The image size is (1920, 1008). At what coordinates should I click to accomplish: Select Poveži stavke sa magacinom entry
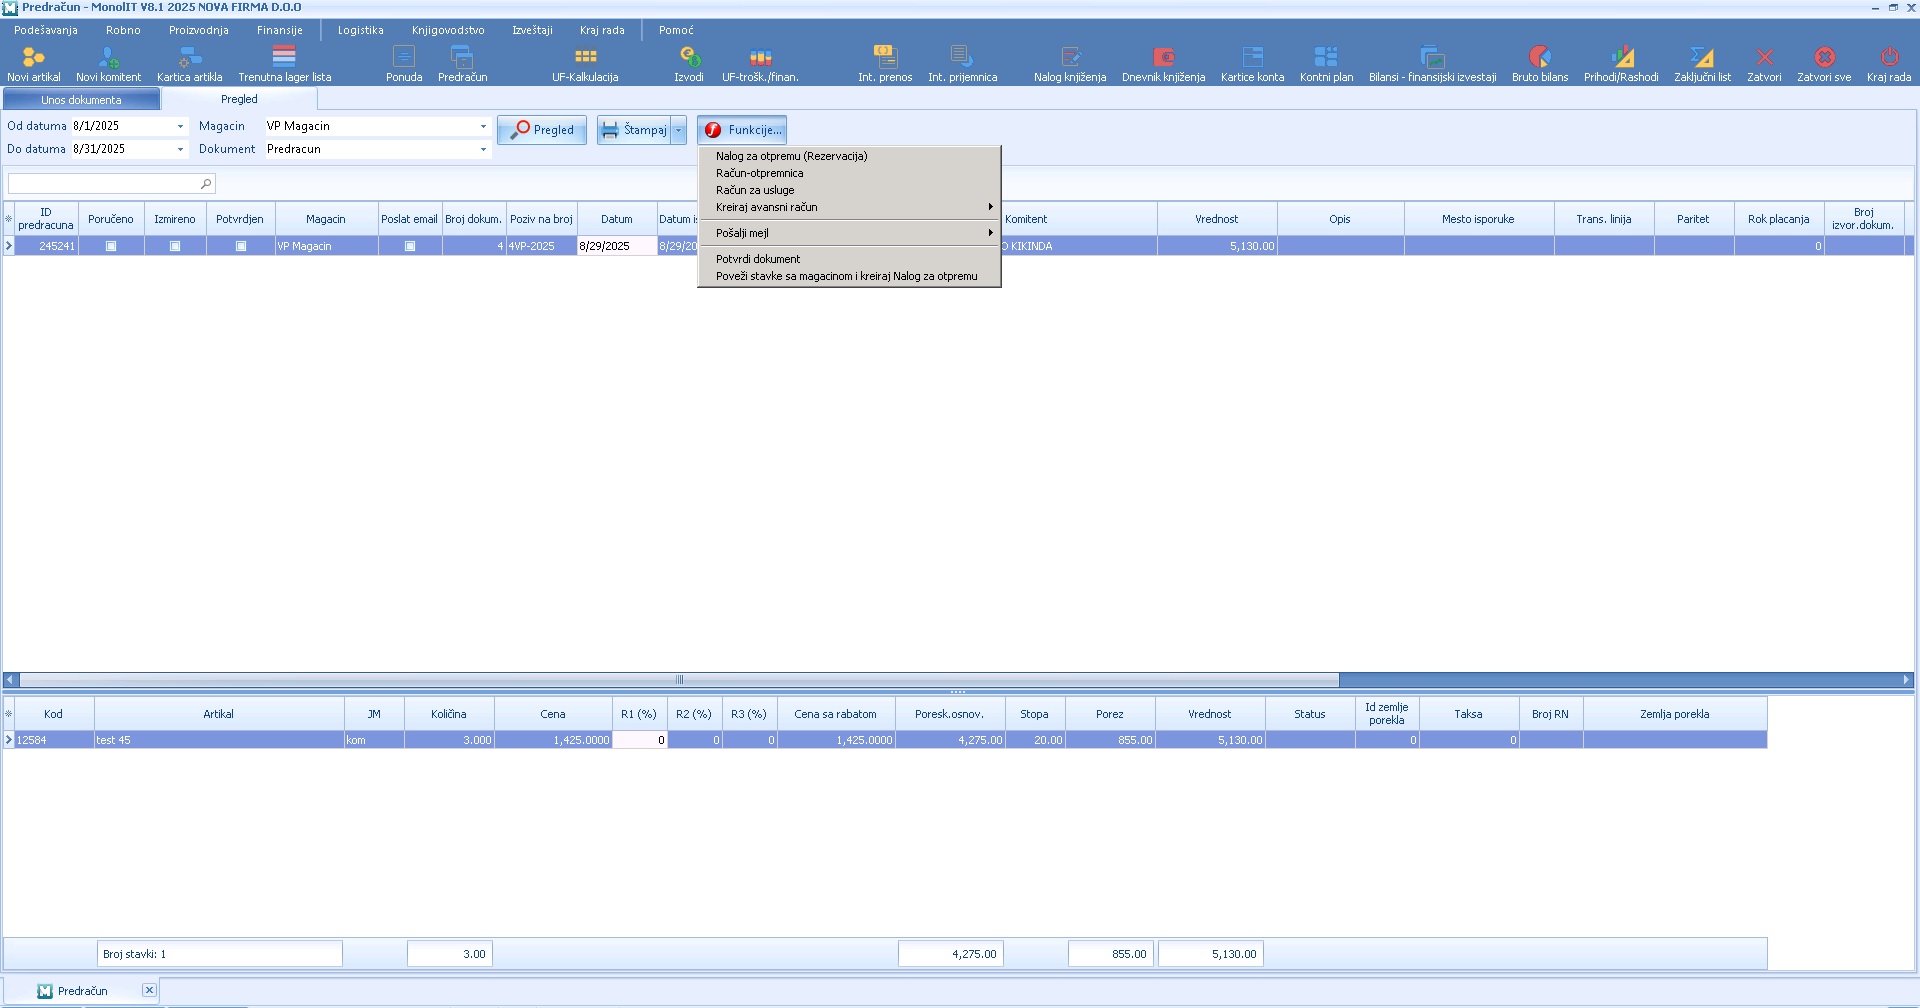tap(849, 276)
